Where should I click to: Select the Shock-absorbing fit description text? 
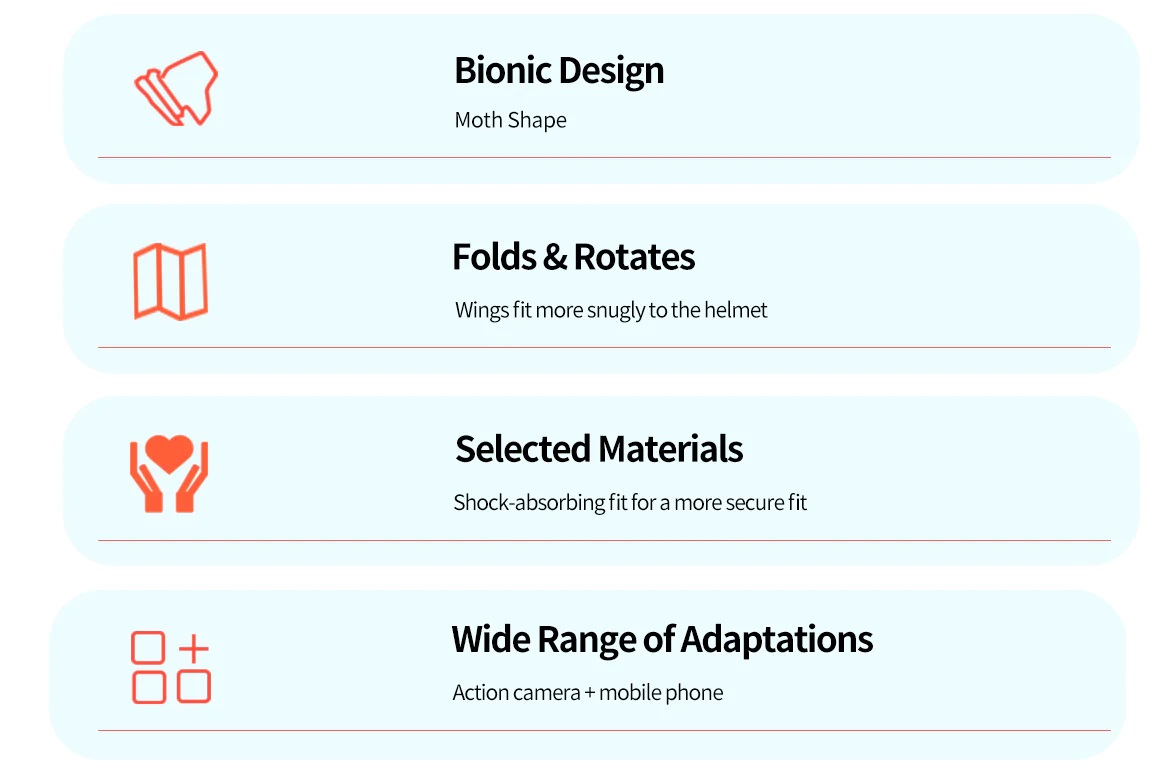pyautogui.click(x=630, y=502)
